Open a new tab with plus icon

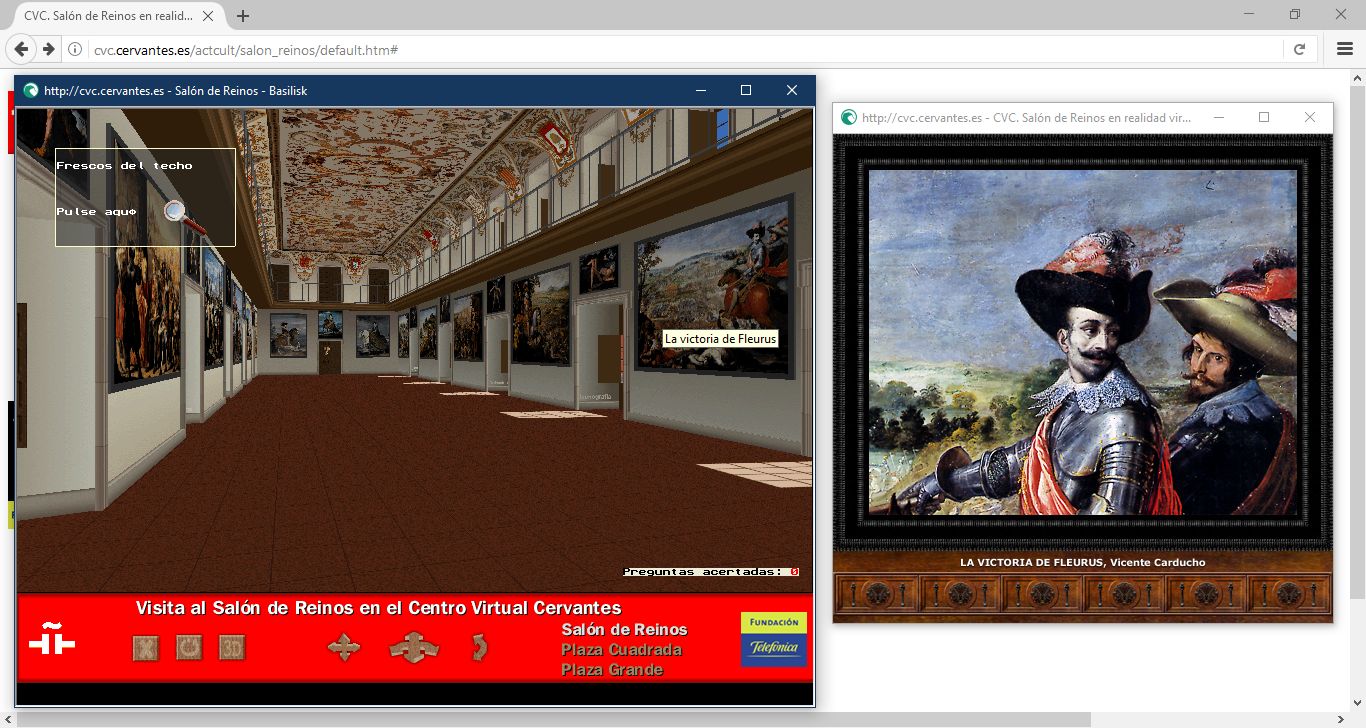tap(243, 16)
